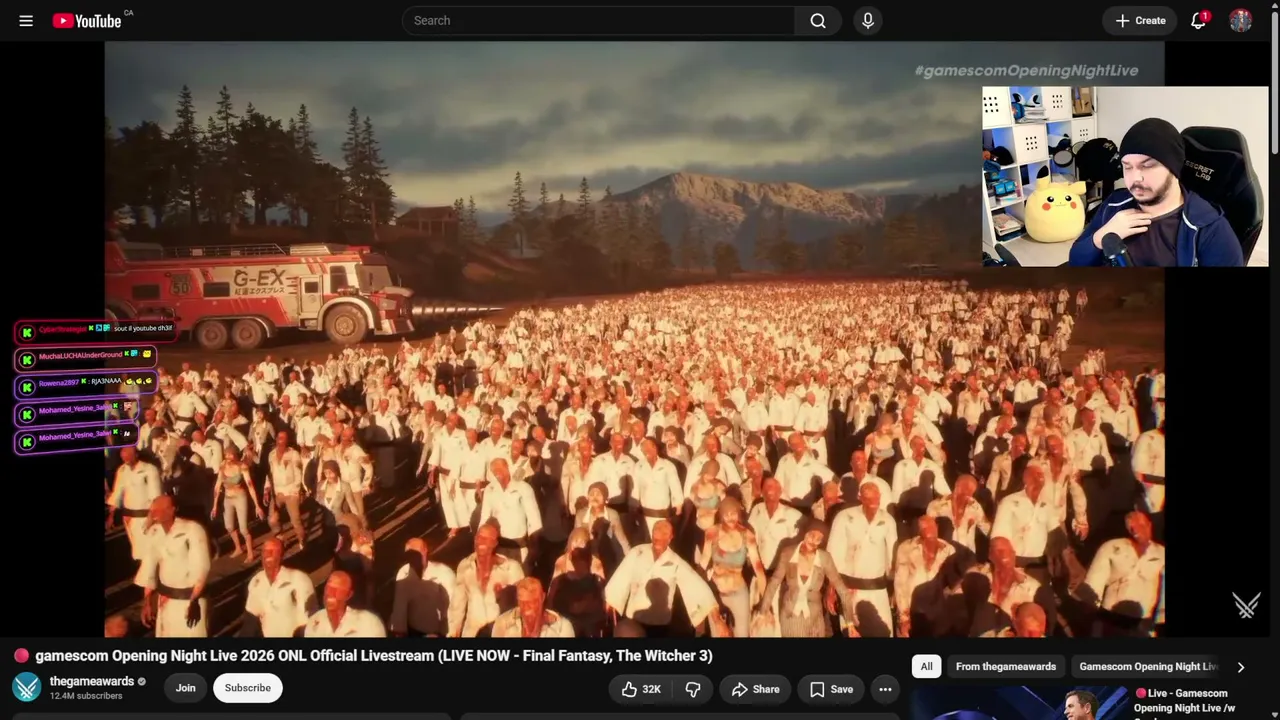Click the main video player area
1280x720 pixels.
tap(634, 339)
